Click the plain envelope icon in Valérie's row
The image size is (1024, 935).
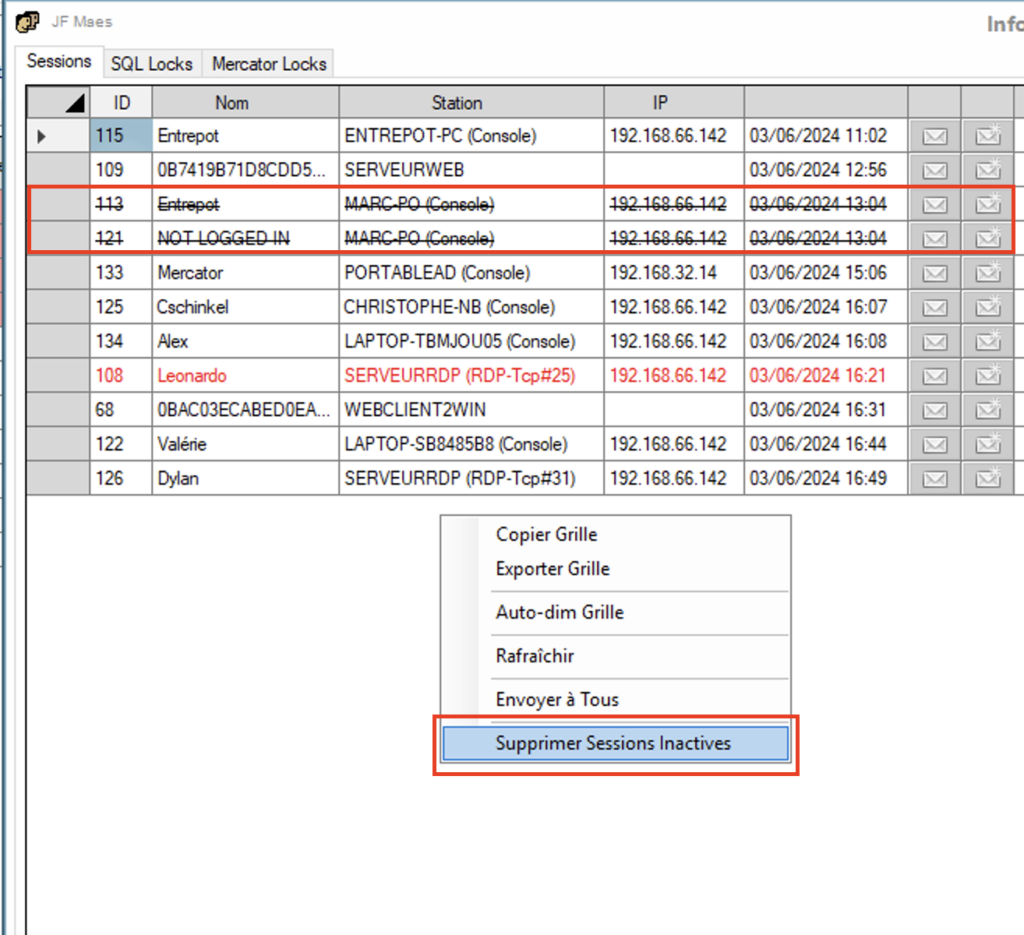[934, 444]
